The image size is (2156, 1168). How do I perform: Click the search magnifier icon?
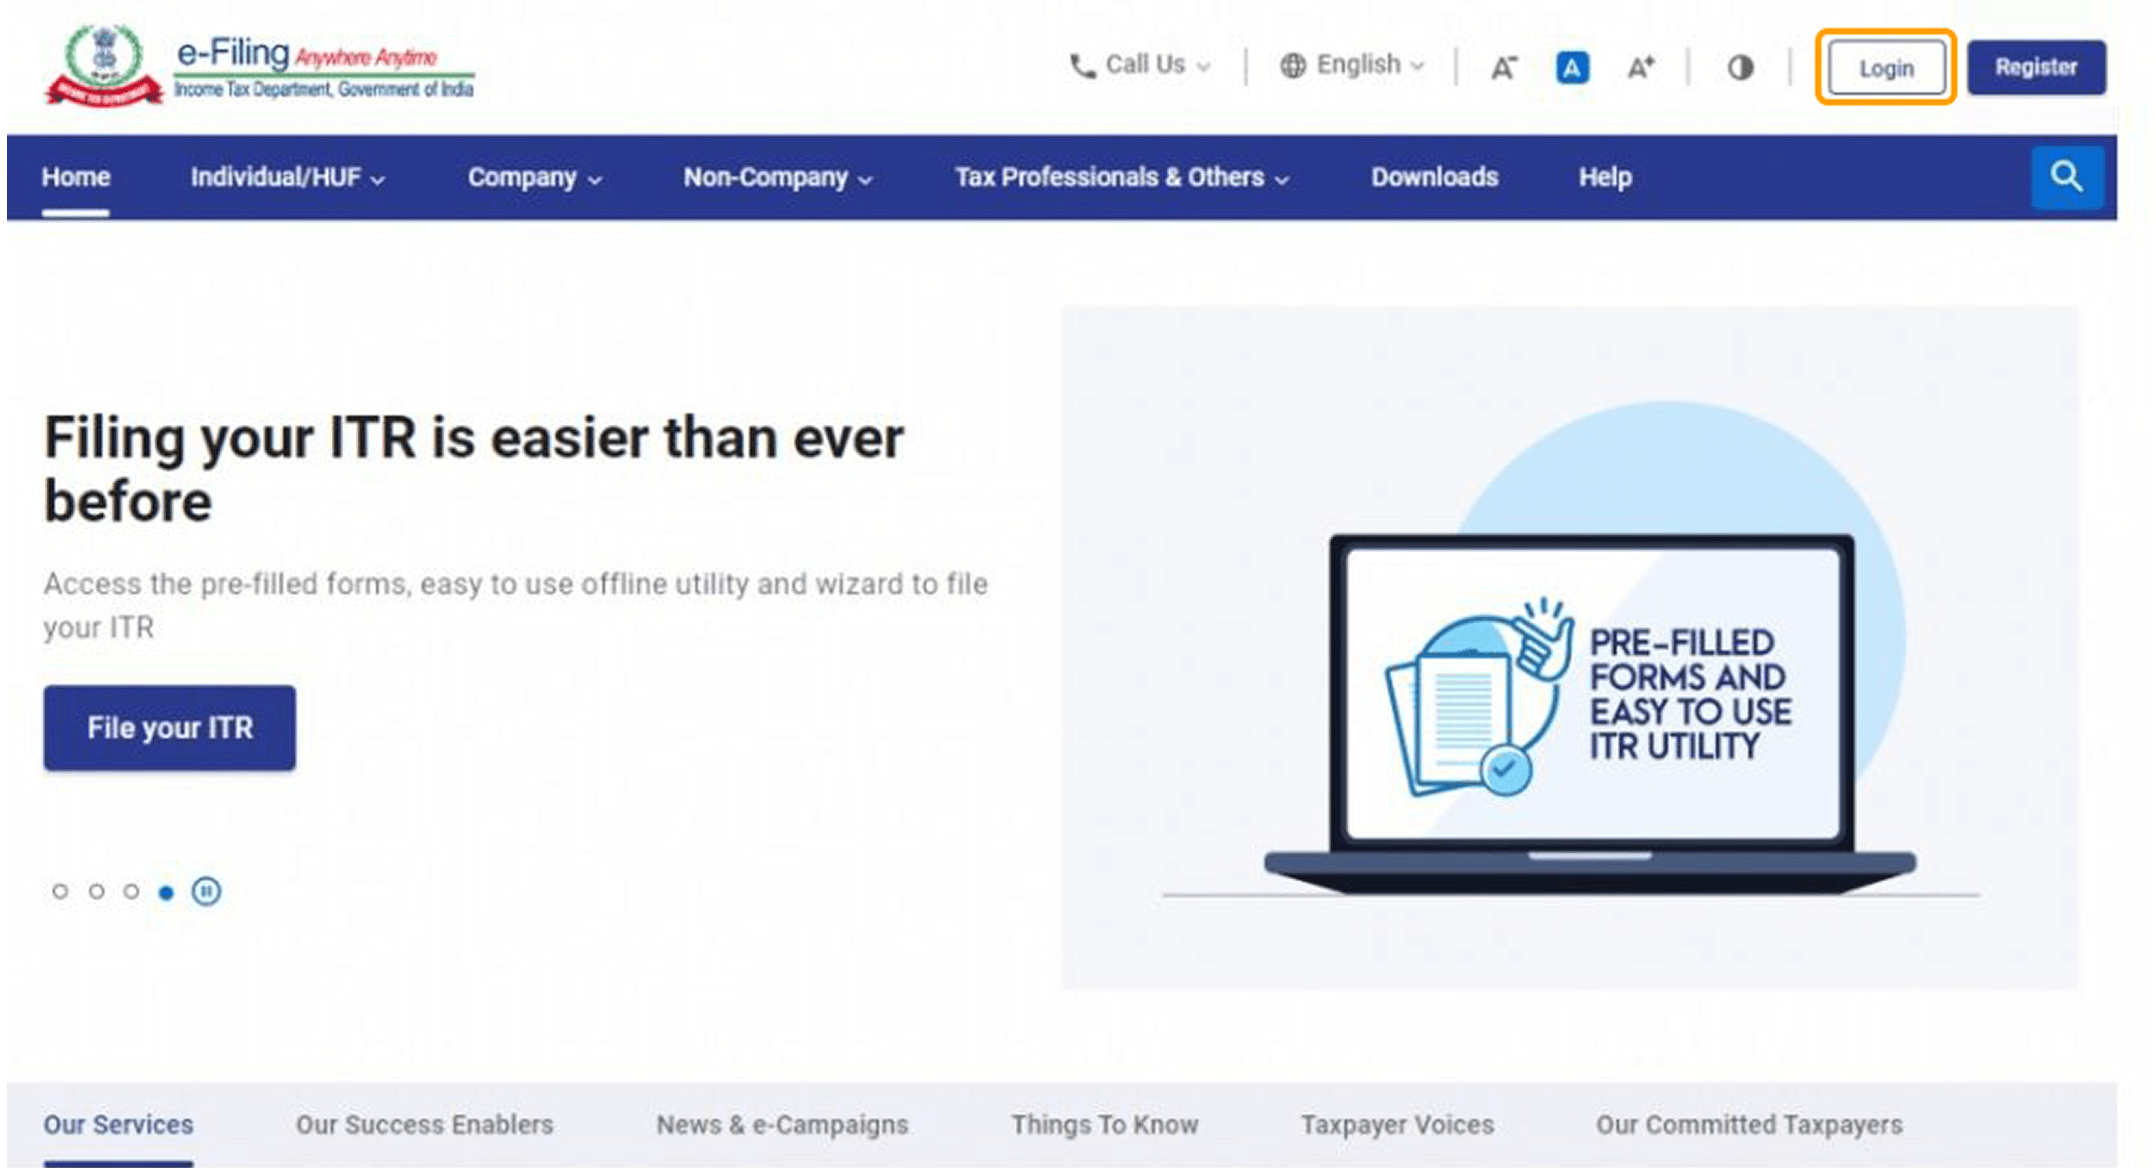[x=2066, y=177]
